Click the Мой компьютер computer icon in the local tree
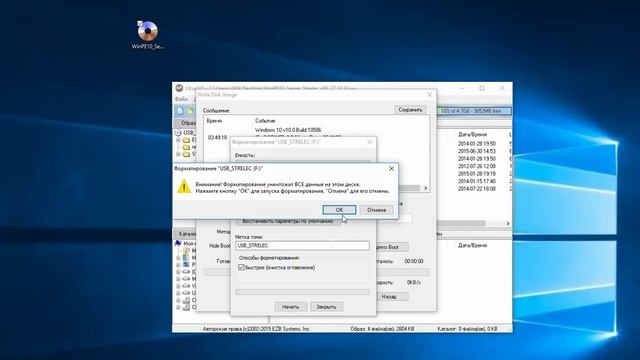The width and height of the screenshot is (640, 360). [x=178, y=243]
